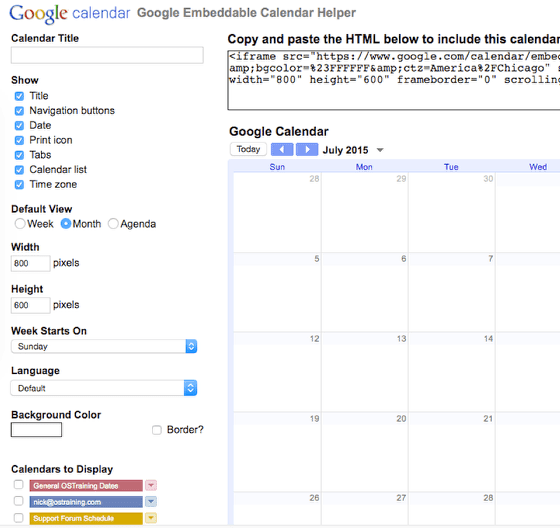Pick a Background Color from the swatch
The height and width of the screenshot is (528, 560).
(x=36, y=429)
